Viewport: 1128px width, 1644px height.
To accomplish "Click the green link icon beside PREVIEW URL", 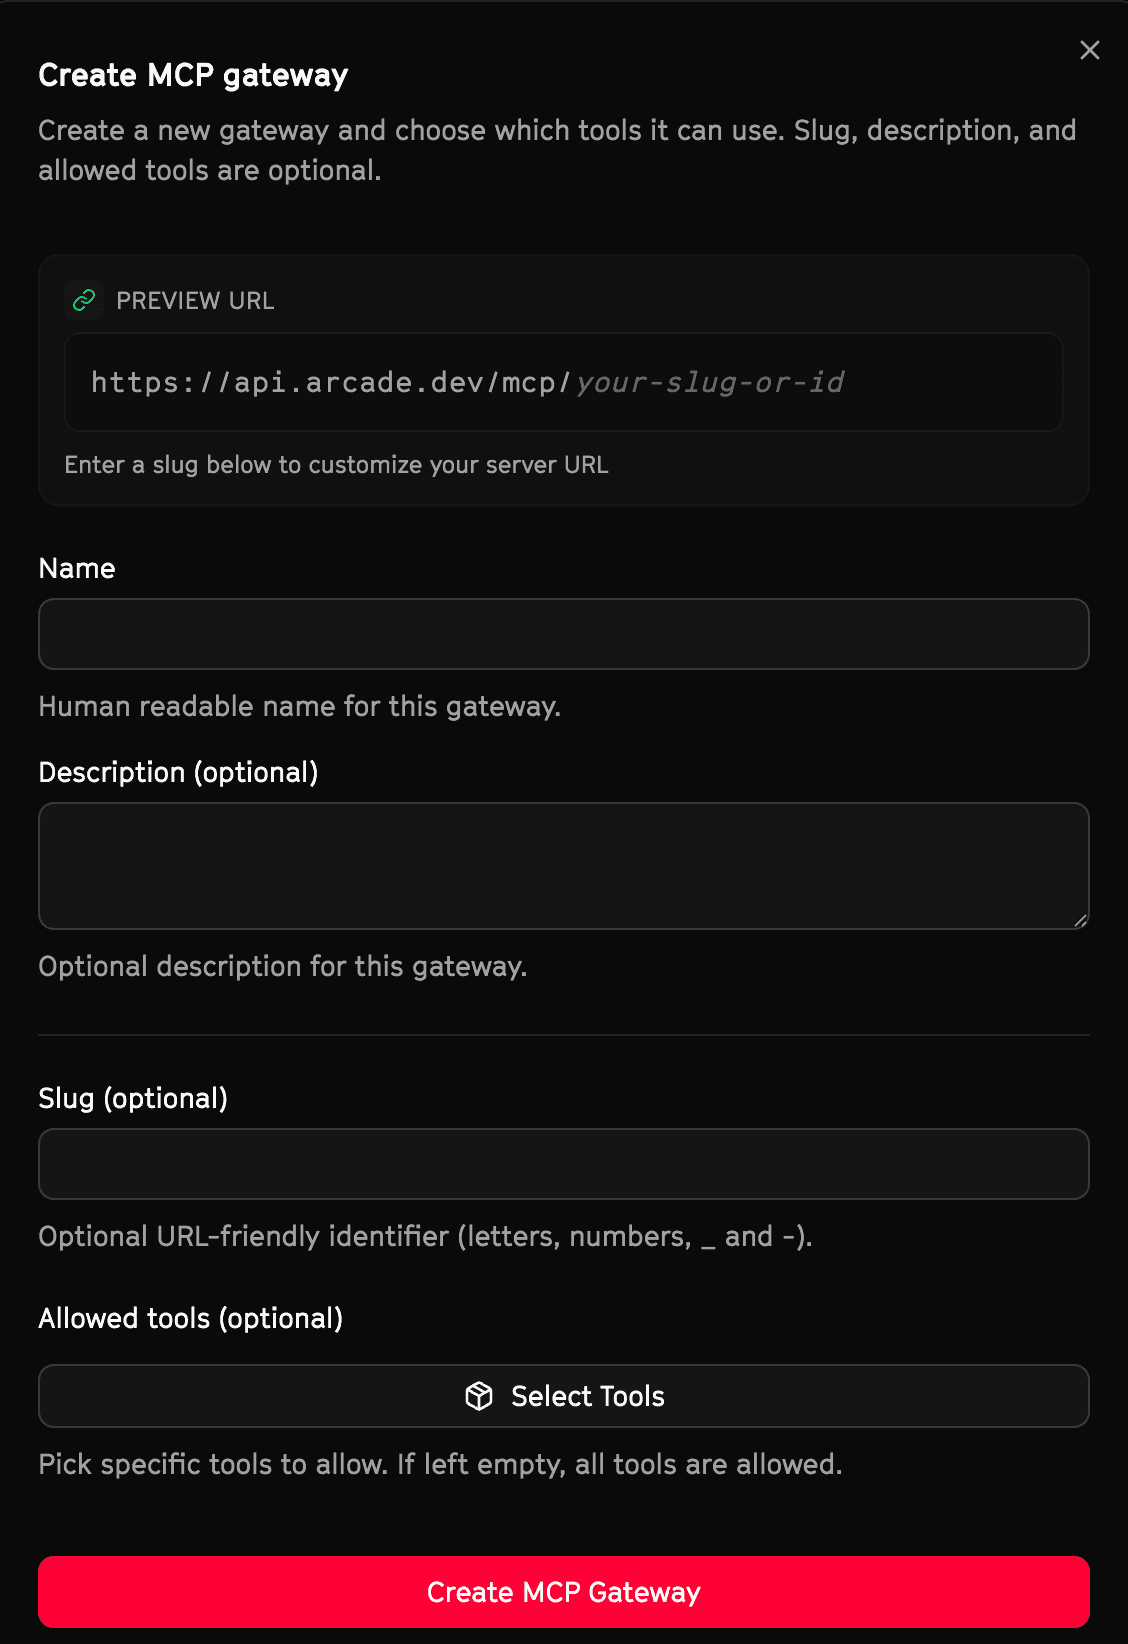I will (84, 300).
